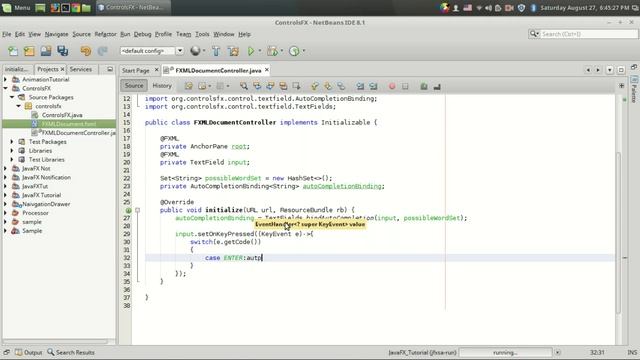The image size is (640, 360).
Task: Click Stop Macro Recording square icon
Action: [405, 86]
